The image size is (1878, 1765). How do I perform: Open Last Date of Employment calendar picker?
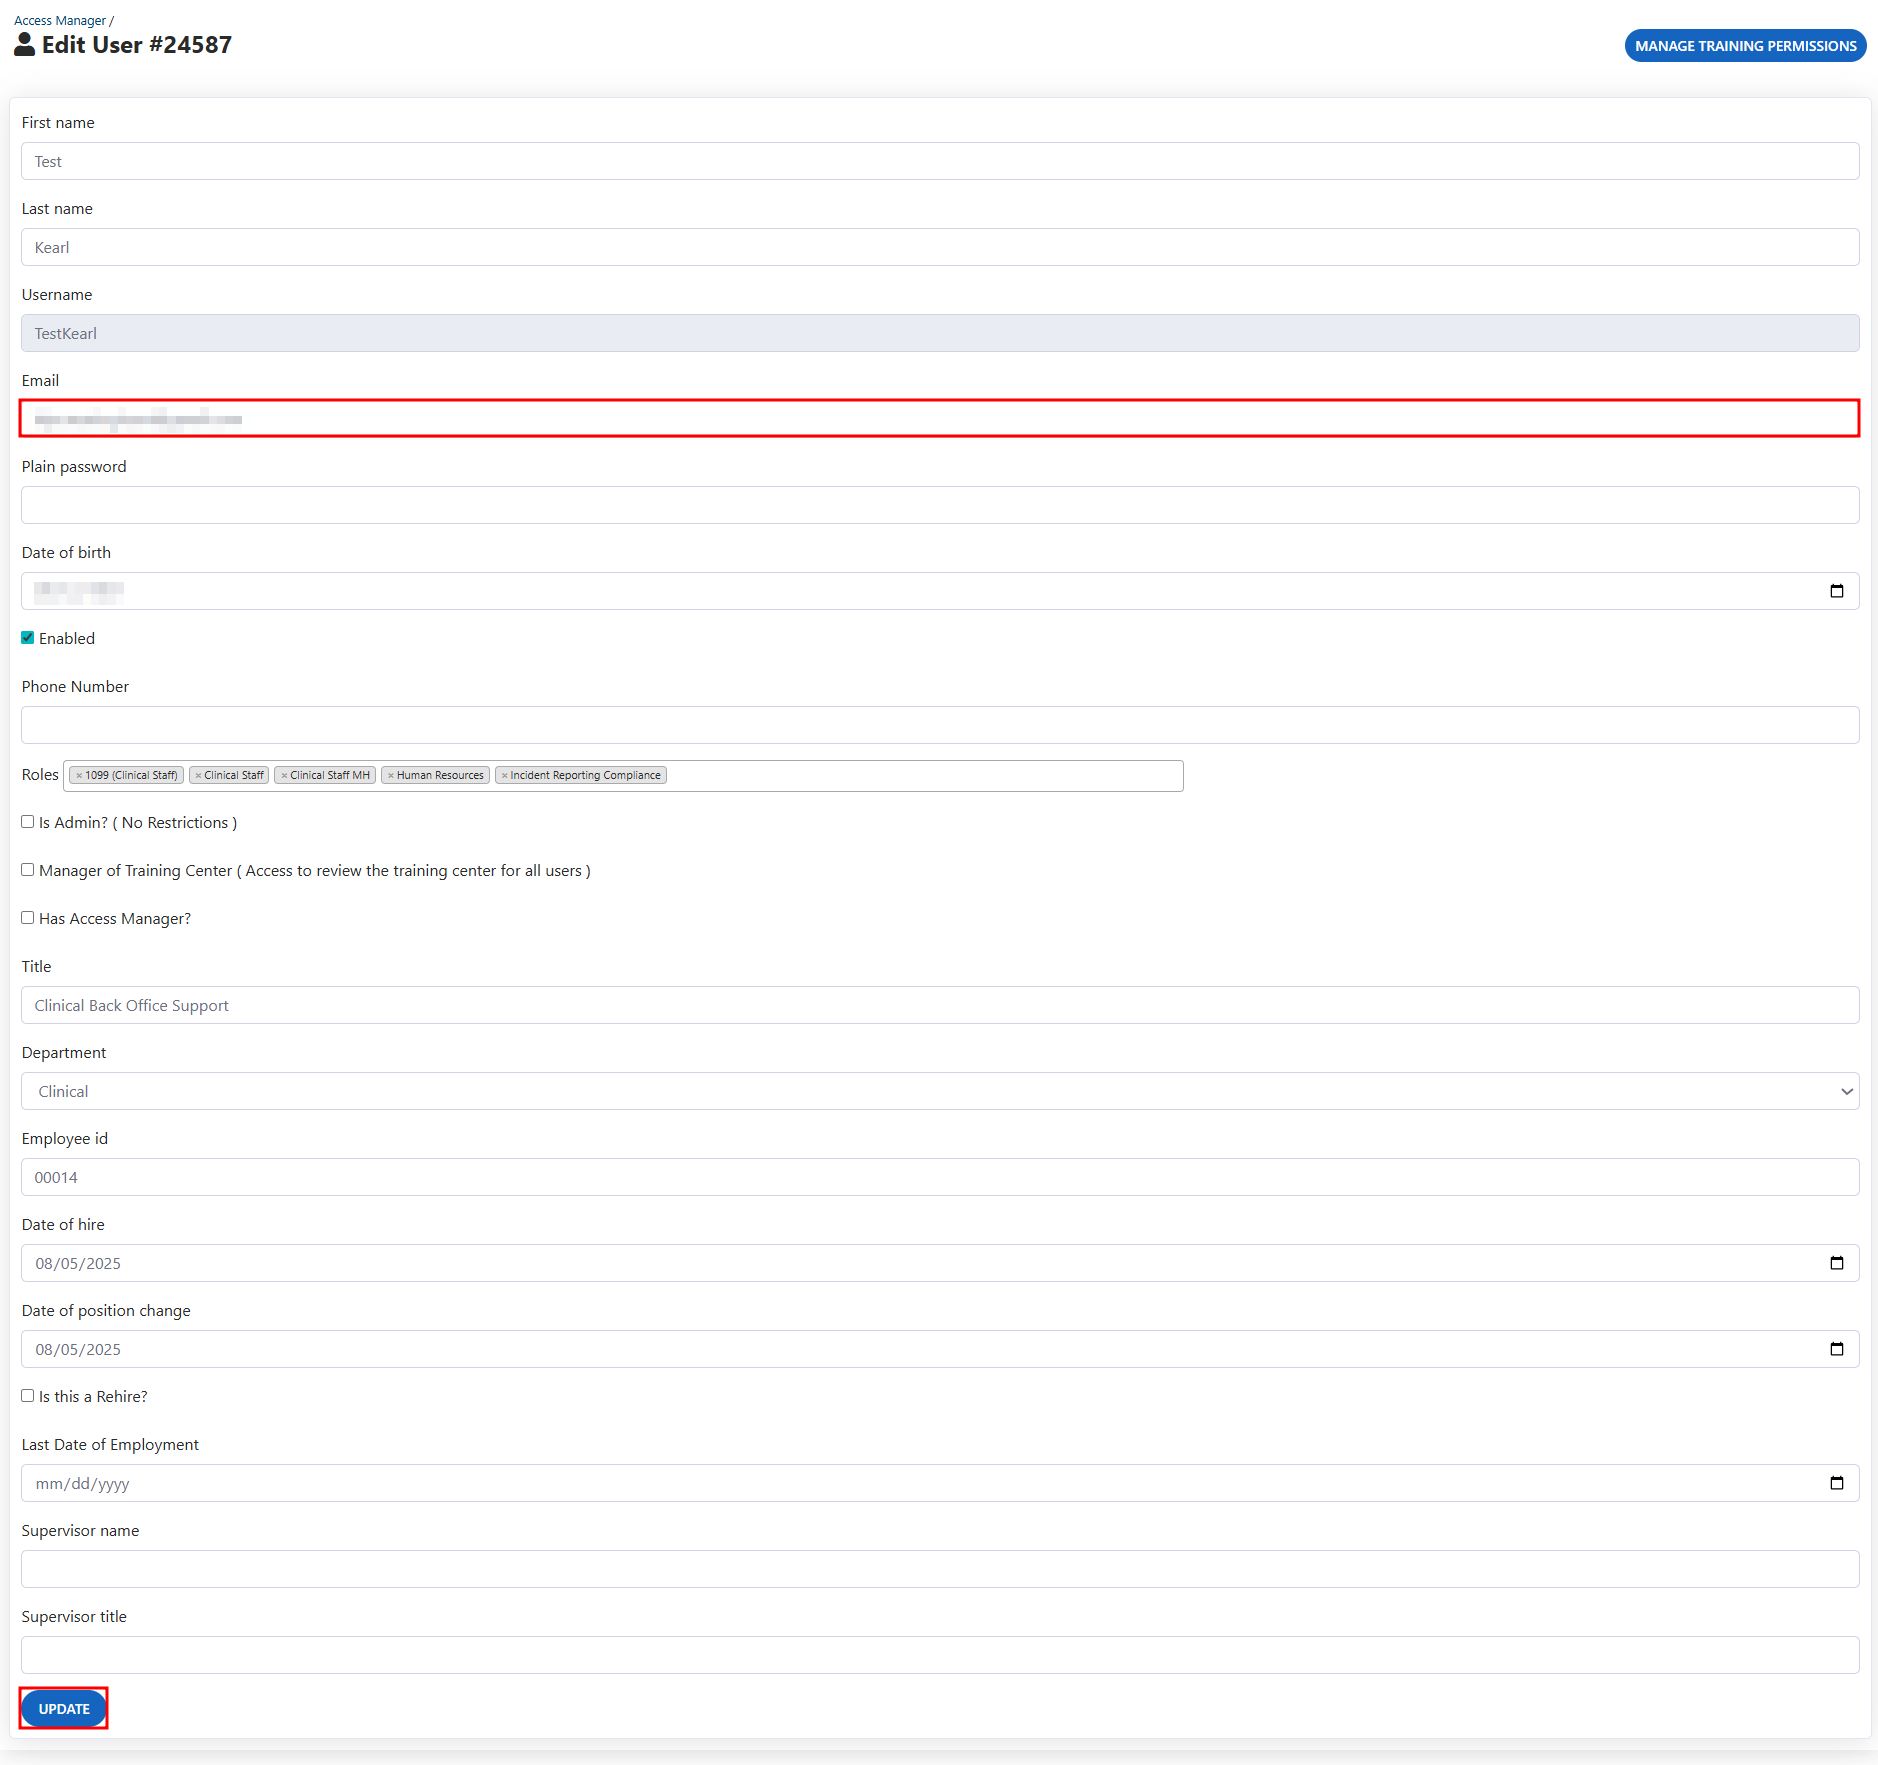(1836, 1483)
